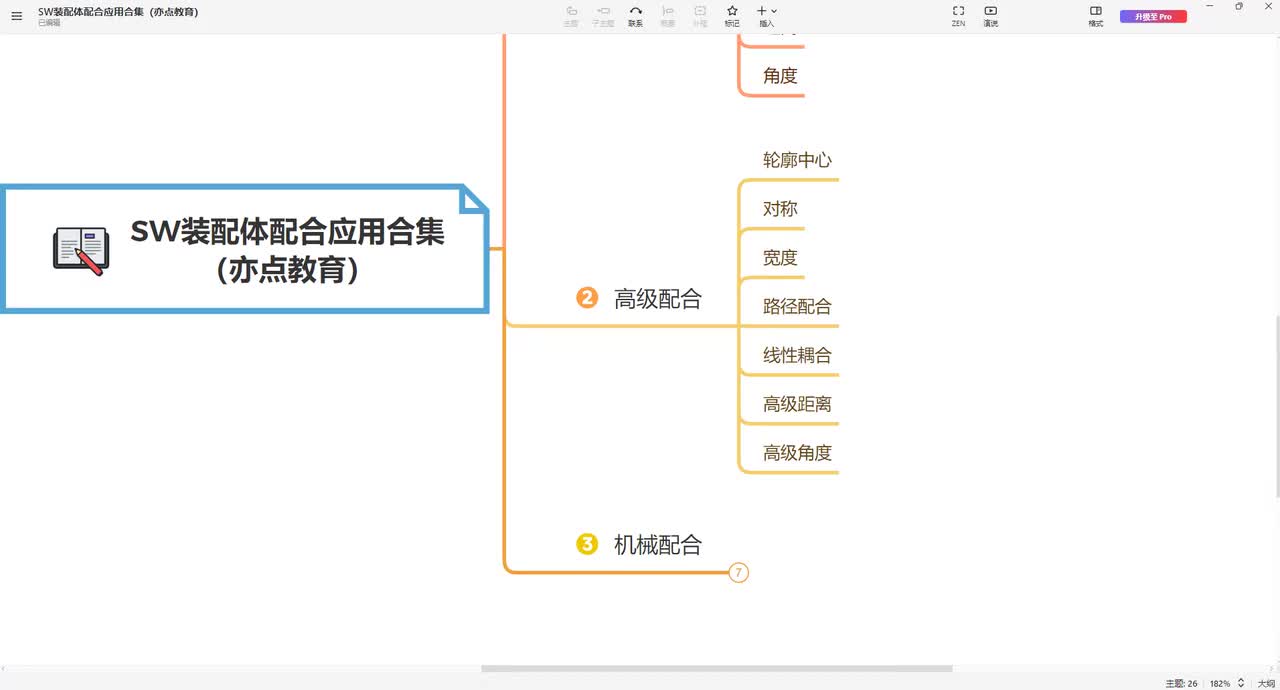Click the 已编辑 status under the title
Viewport: 1280px width, 690px height.
point(49,23)
